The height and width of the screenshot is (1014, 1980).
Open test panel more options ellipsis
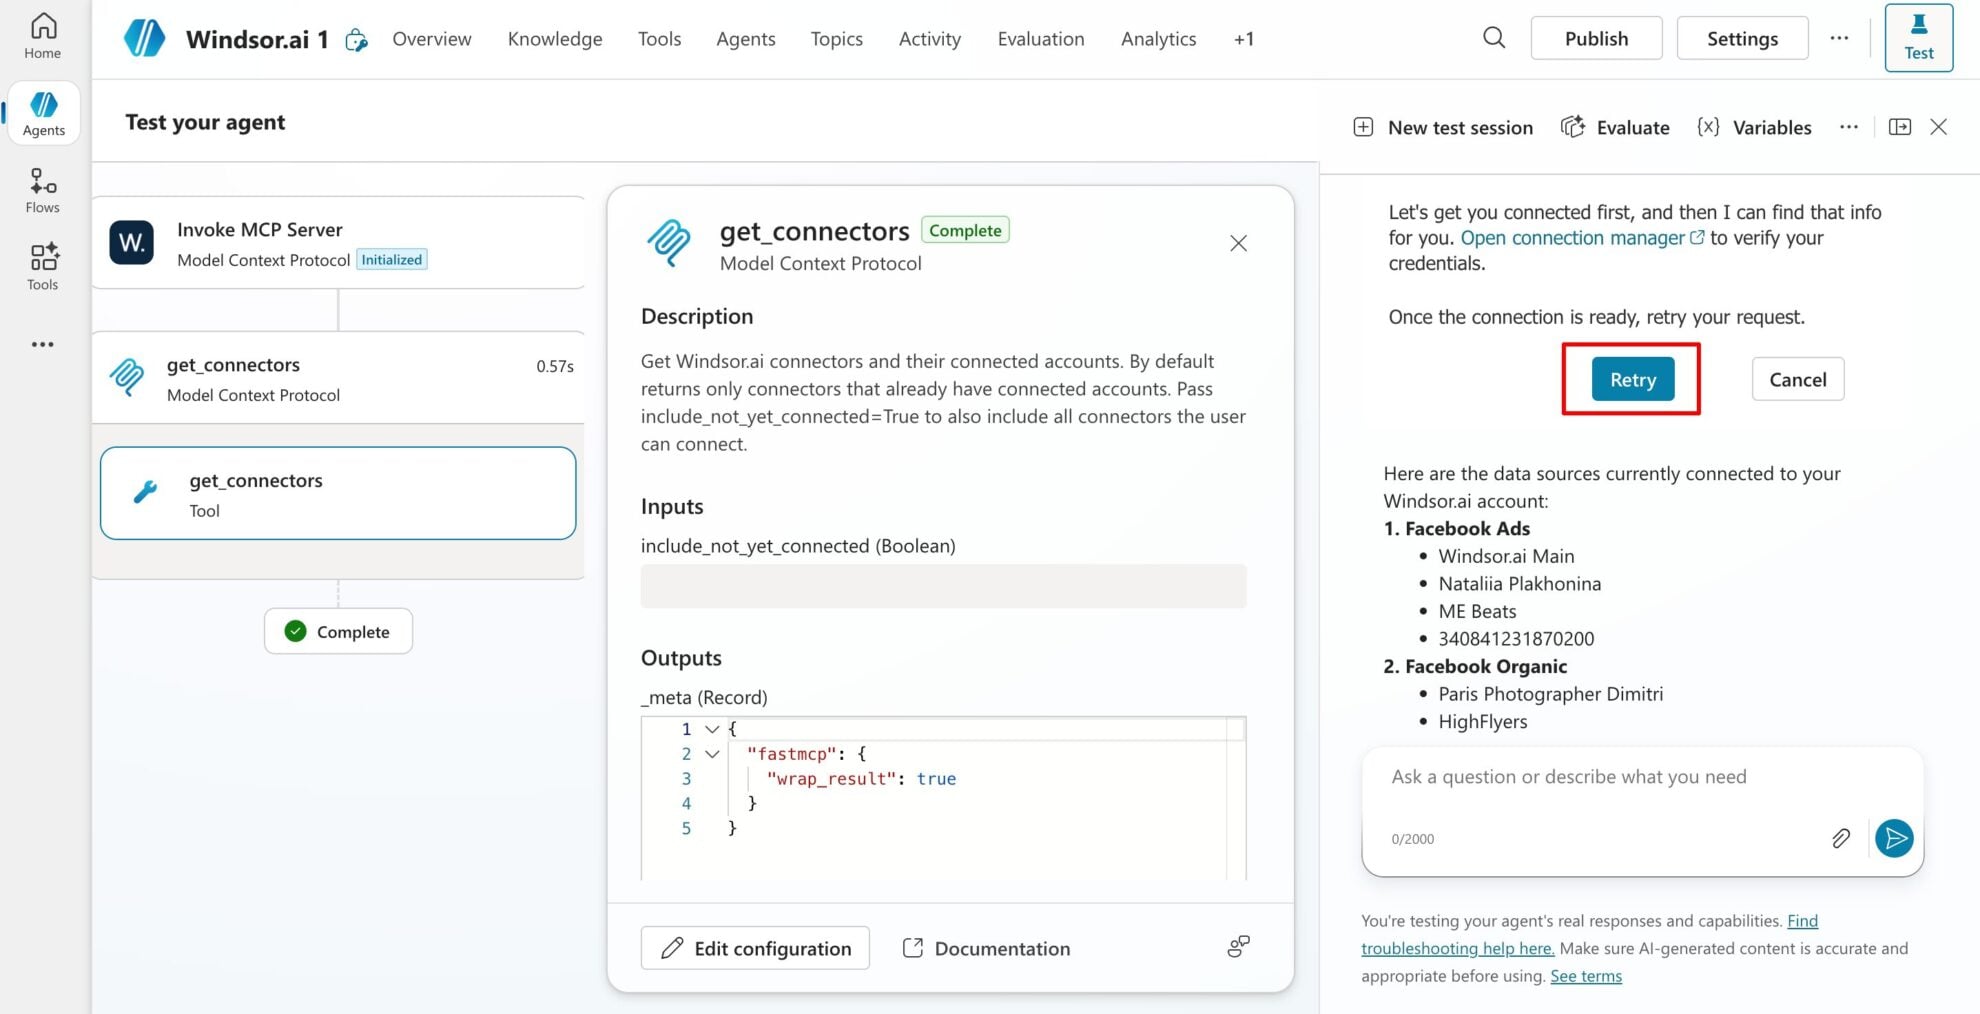pyautogui.click(x=1849, y=127)
